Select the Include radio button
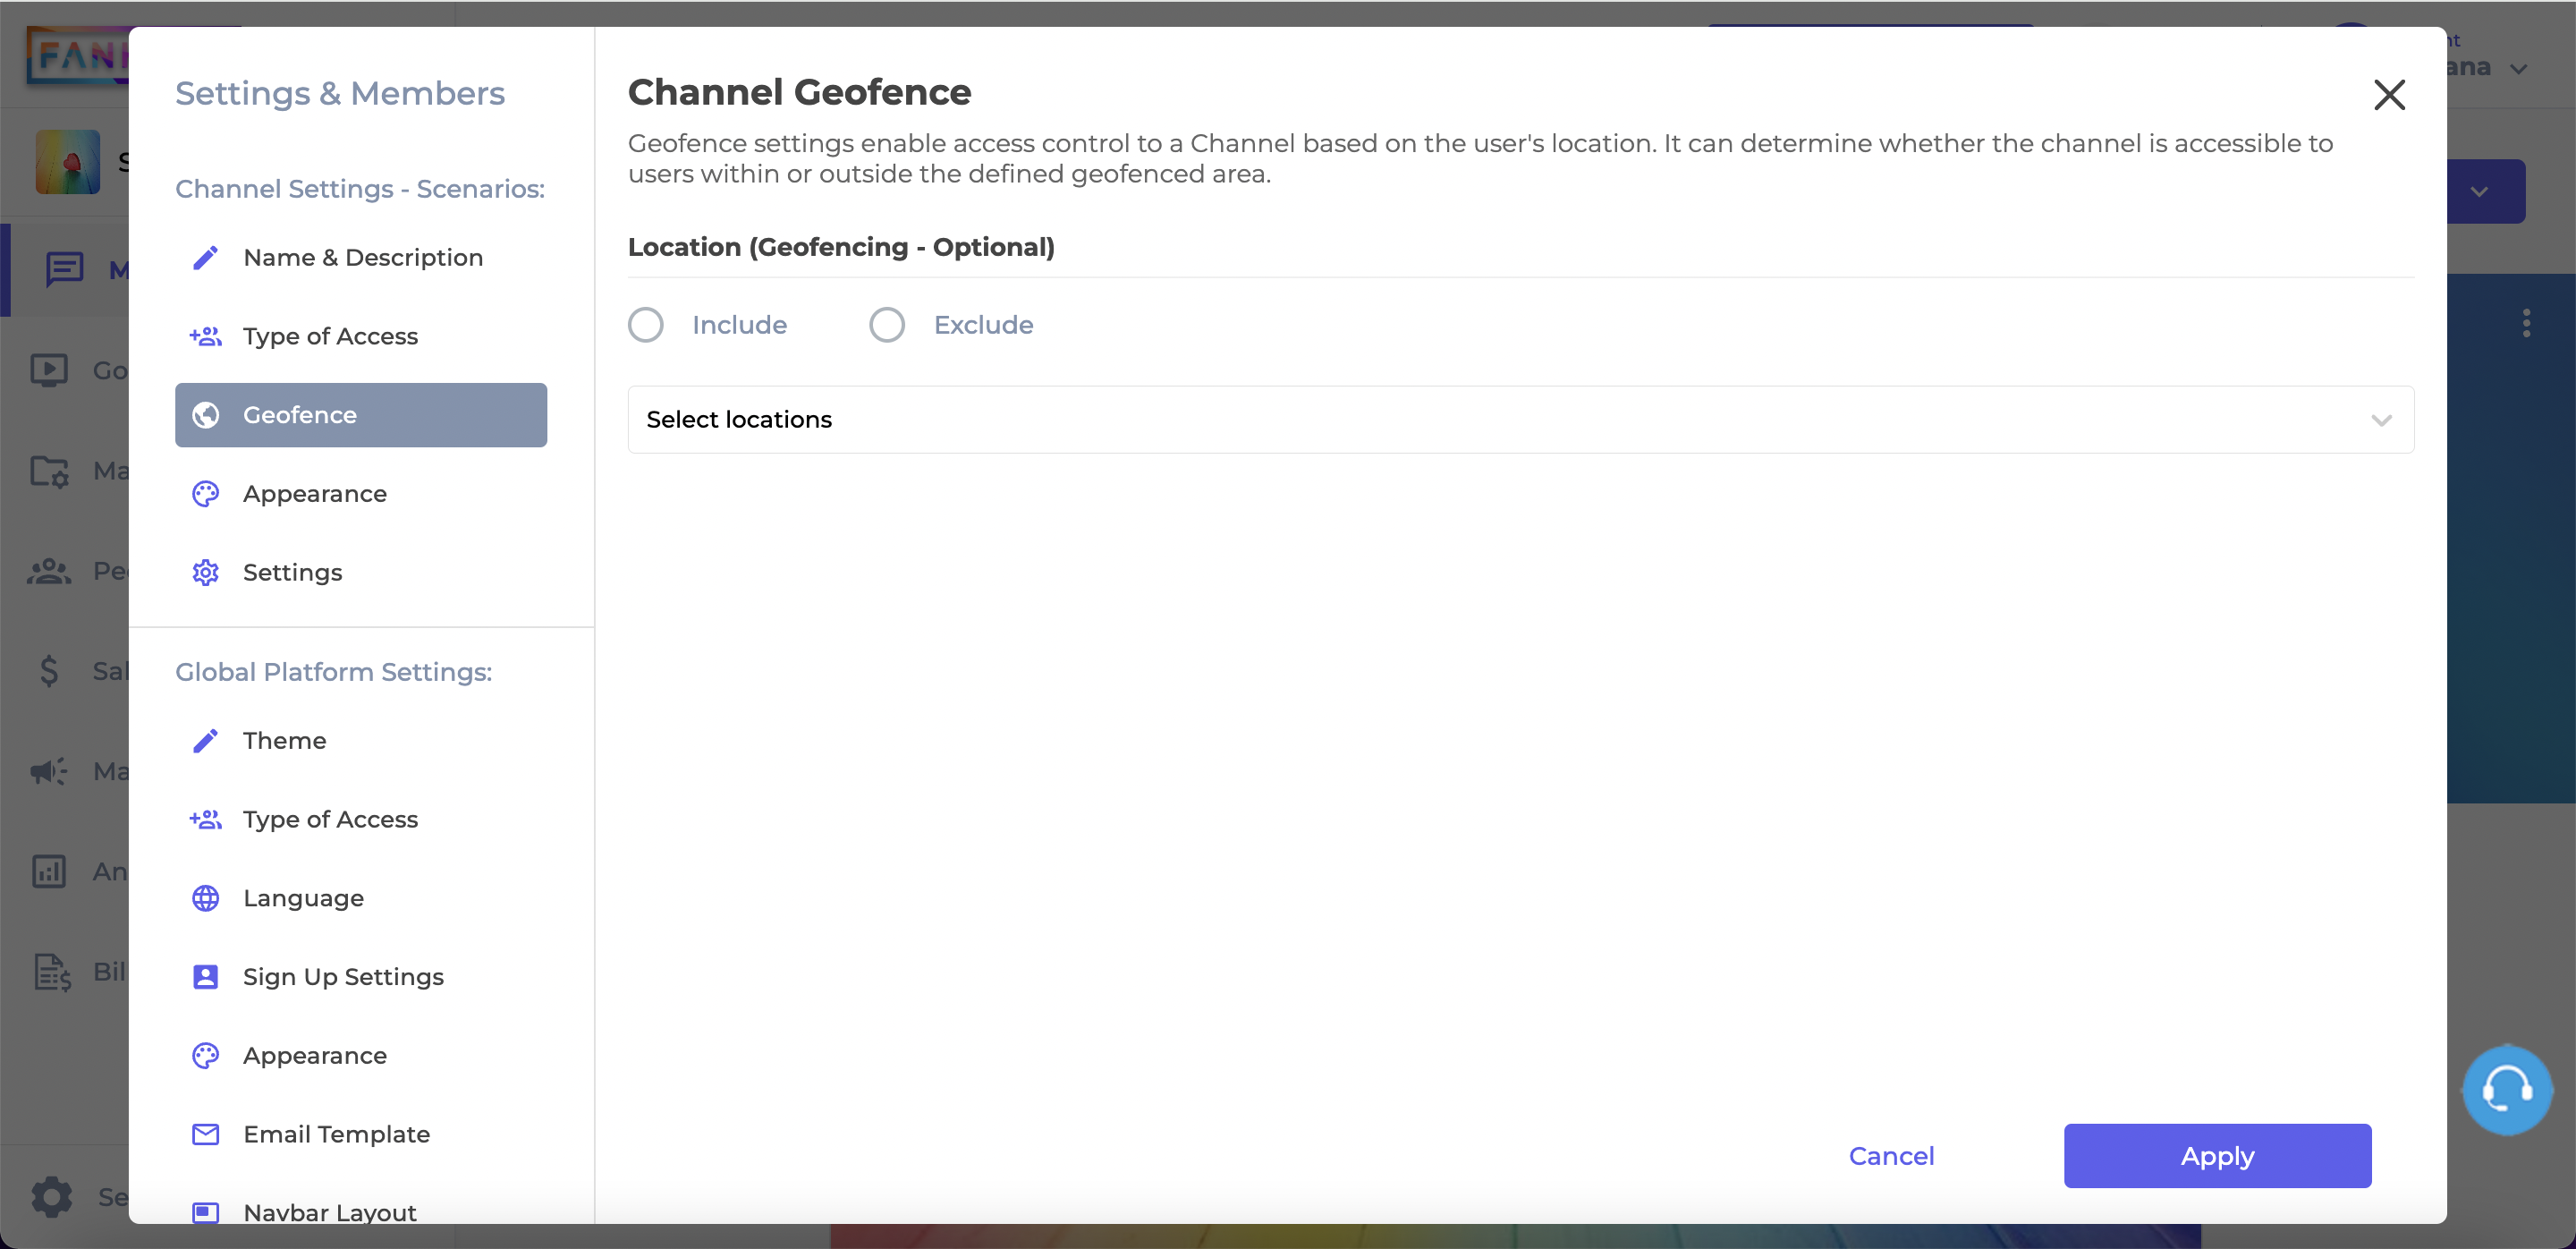2576x1249 pixels. tap(646, 325)
